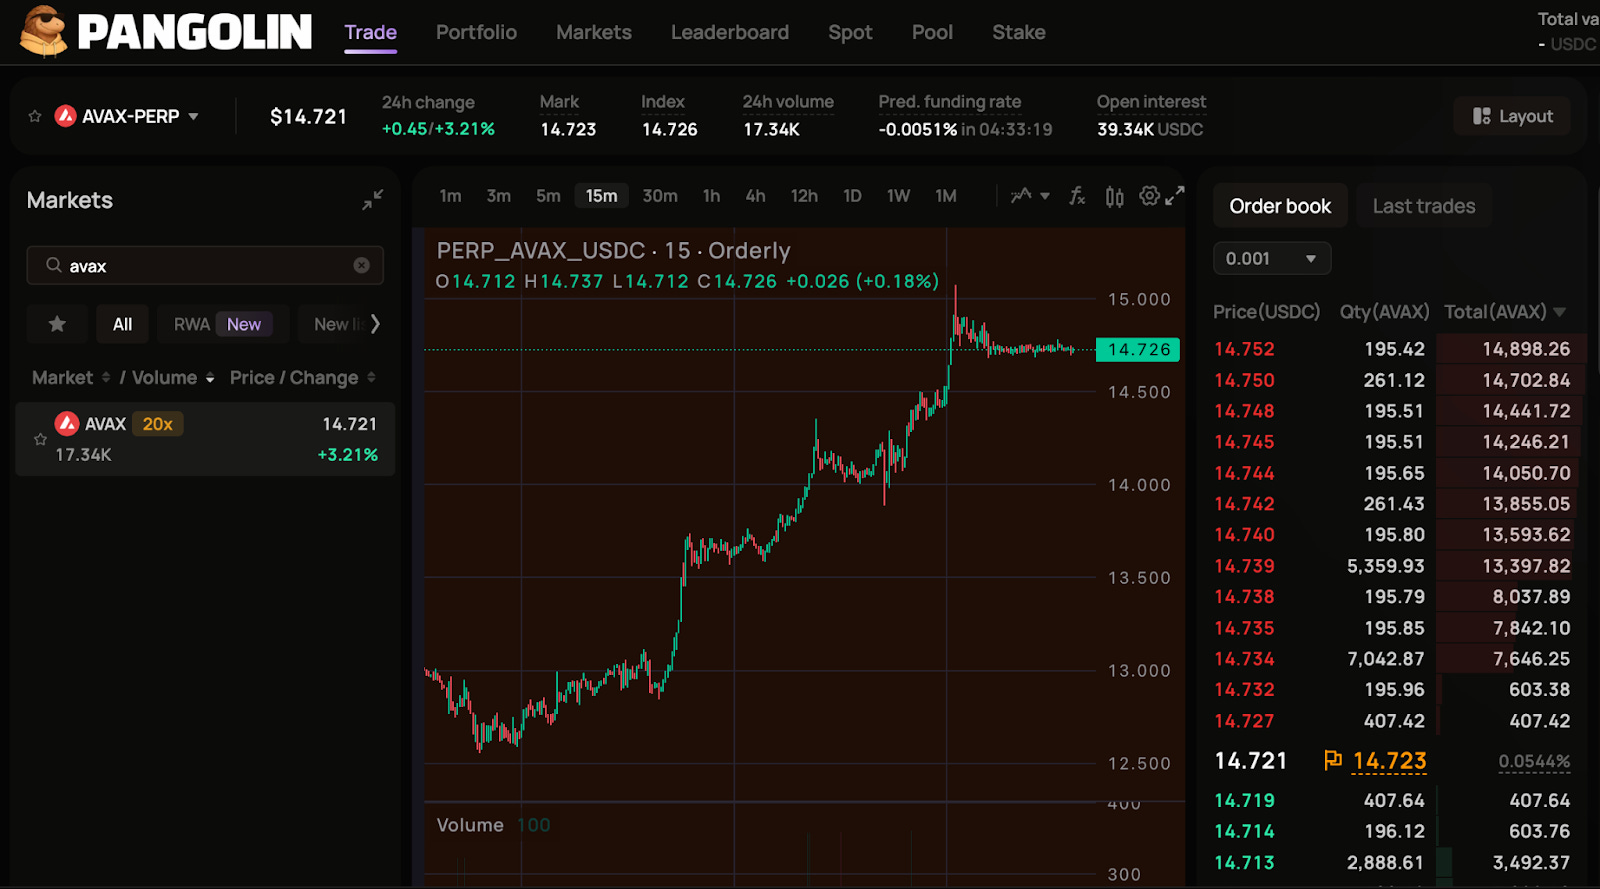Image resolution: width=1600 pixels, height=889 pixels.
Task: Click the AVAX icon in market row
Action: click(67, 424)
